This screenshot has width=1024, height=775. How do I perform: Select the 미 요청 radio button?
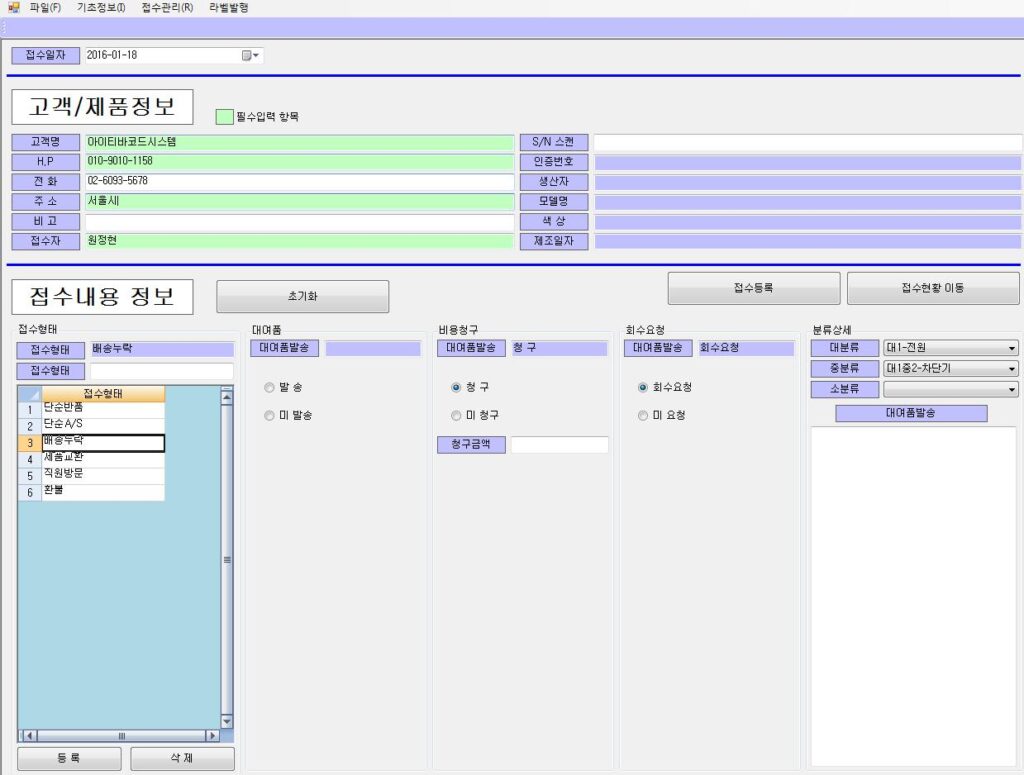(643, 415)
